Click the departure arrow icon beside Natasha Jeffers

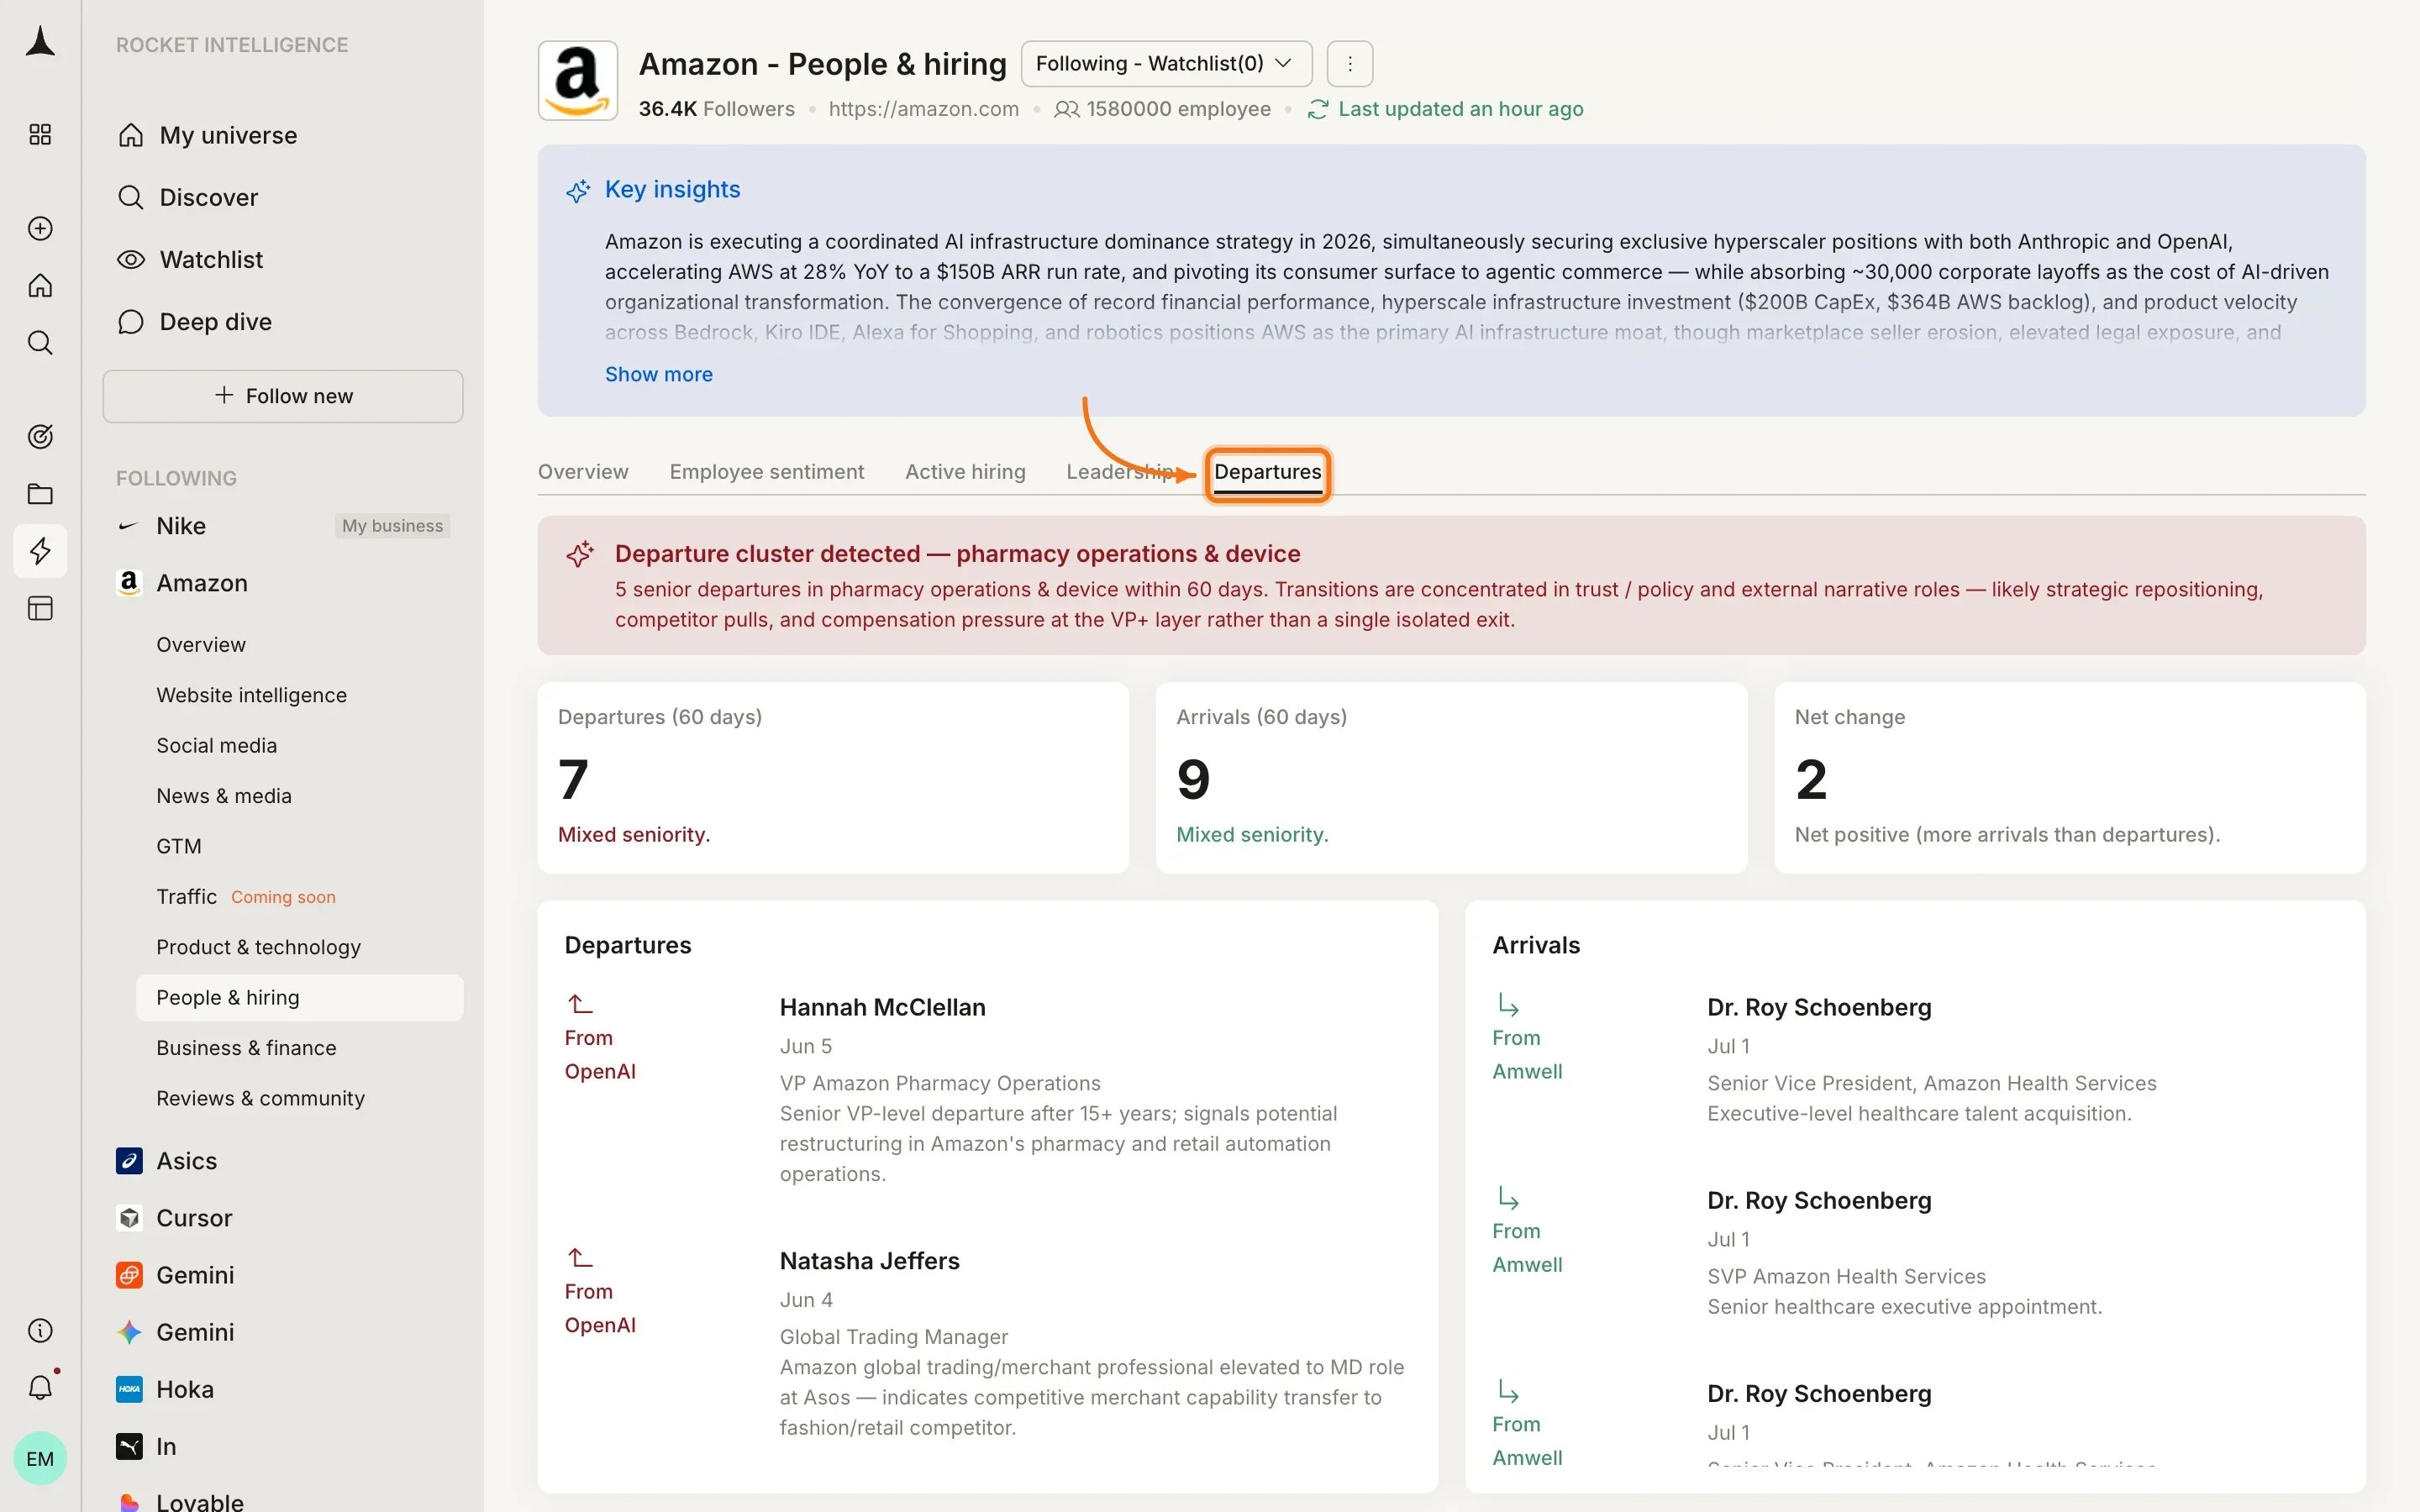pyautogui.click(x=581, y=1257)
